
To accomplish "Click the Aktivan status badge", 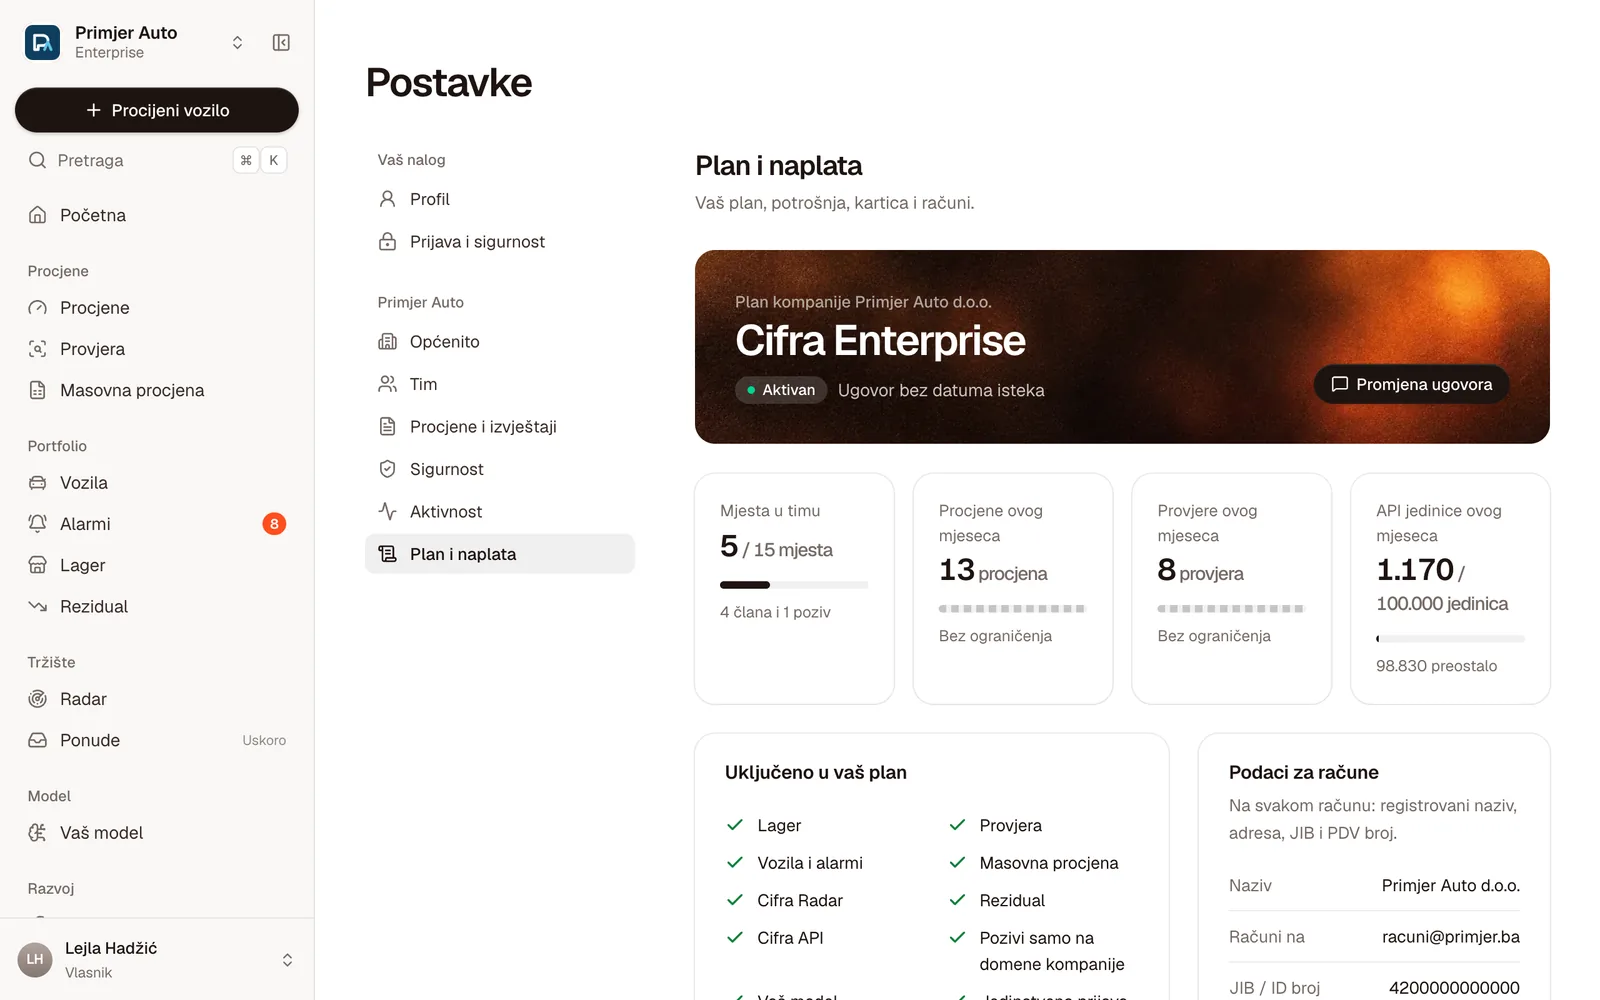I will pyautogui.click(x=780, y=390).
